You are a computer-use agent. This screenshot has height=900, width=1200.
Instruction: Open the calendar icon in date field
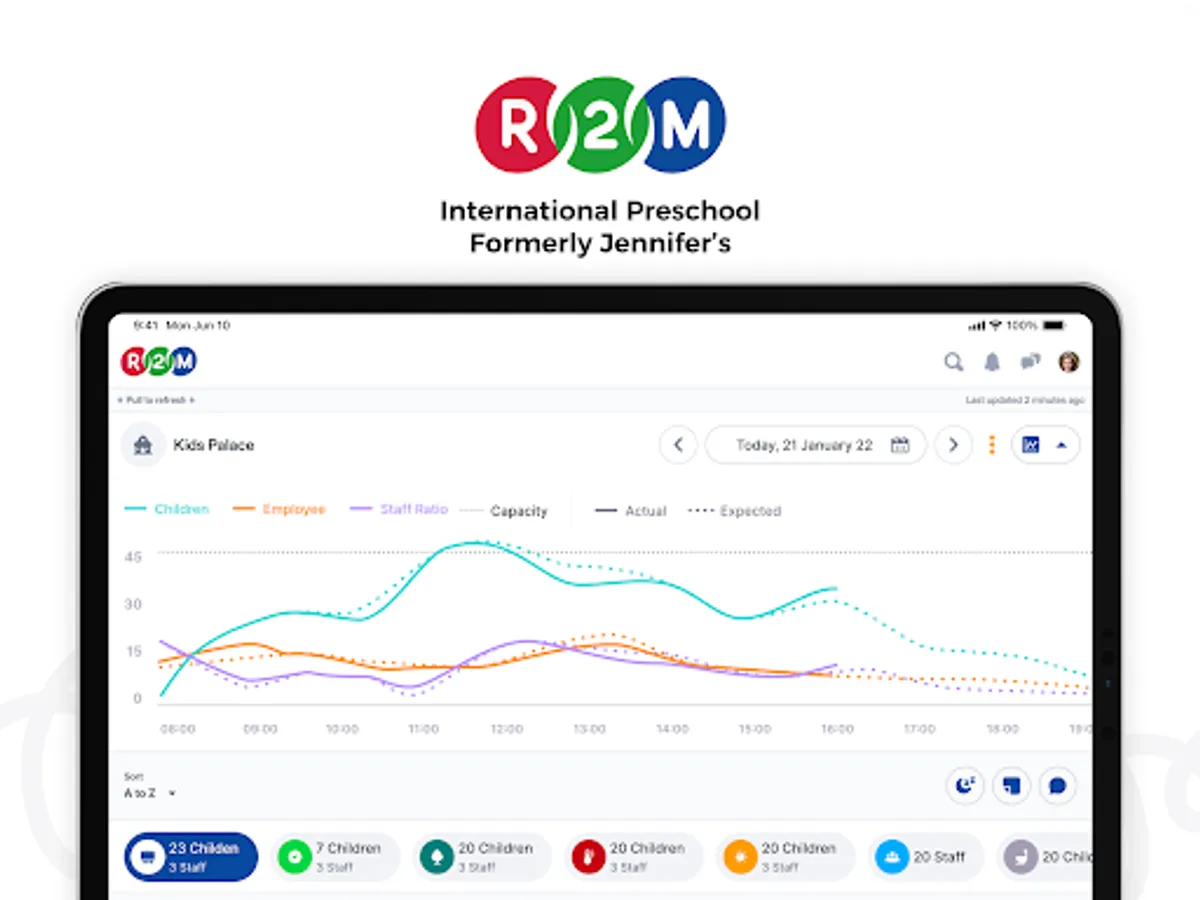[899, 445]
